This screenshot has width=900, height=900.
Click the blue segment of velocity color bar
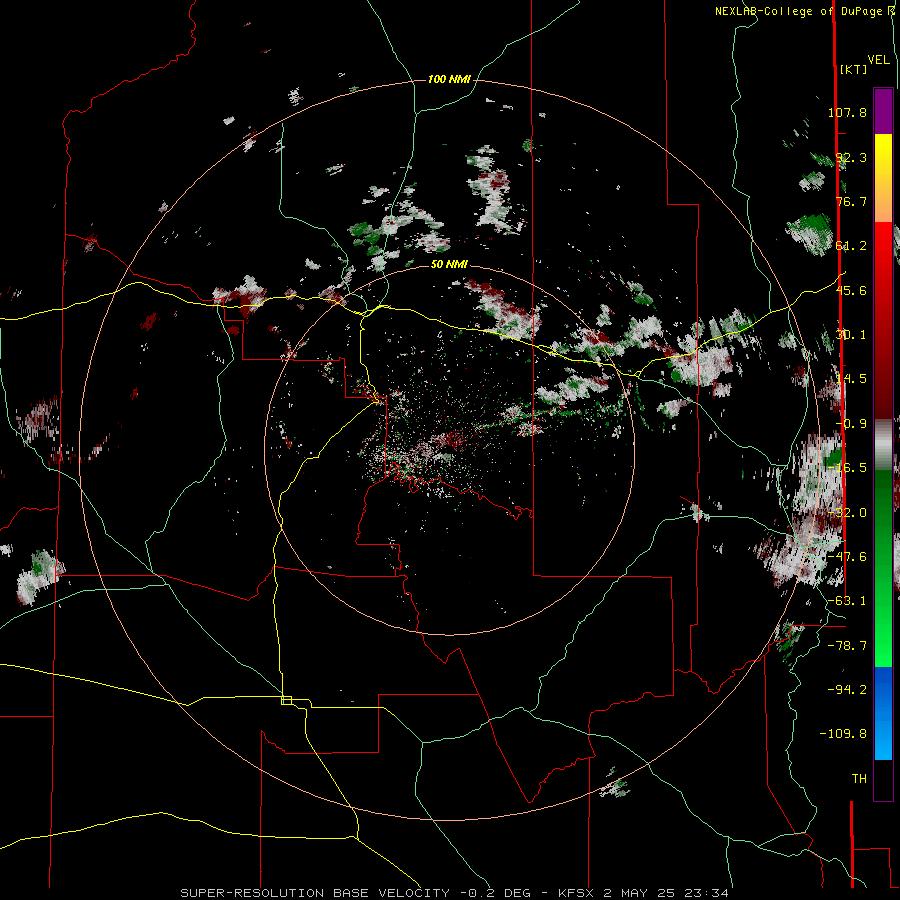pos(883,713)
